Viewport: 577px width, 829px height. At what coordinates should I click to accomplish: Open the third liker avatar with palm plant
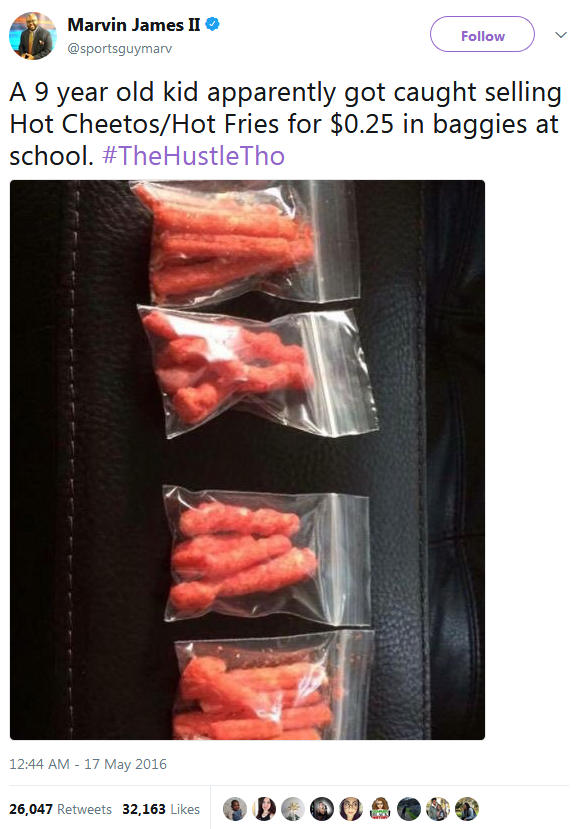(292, 809)
